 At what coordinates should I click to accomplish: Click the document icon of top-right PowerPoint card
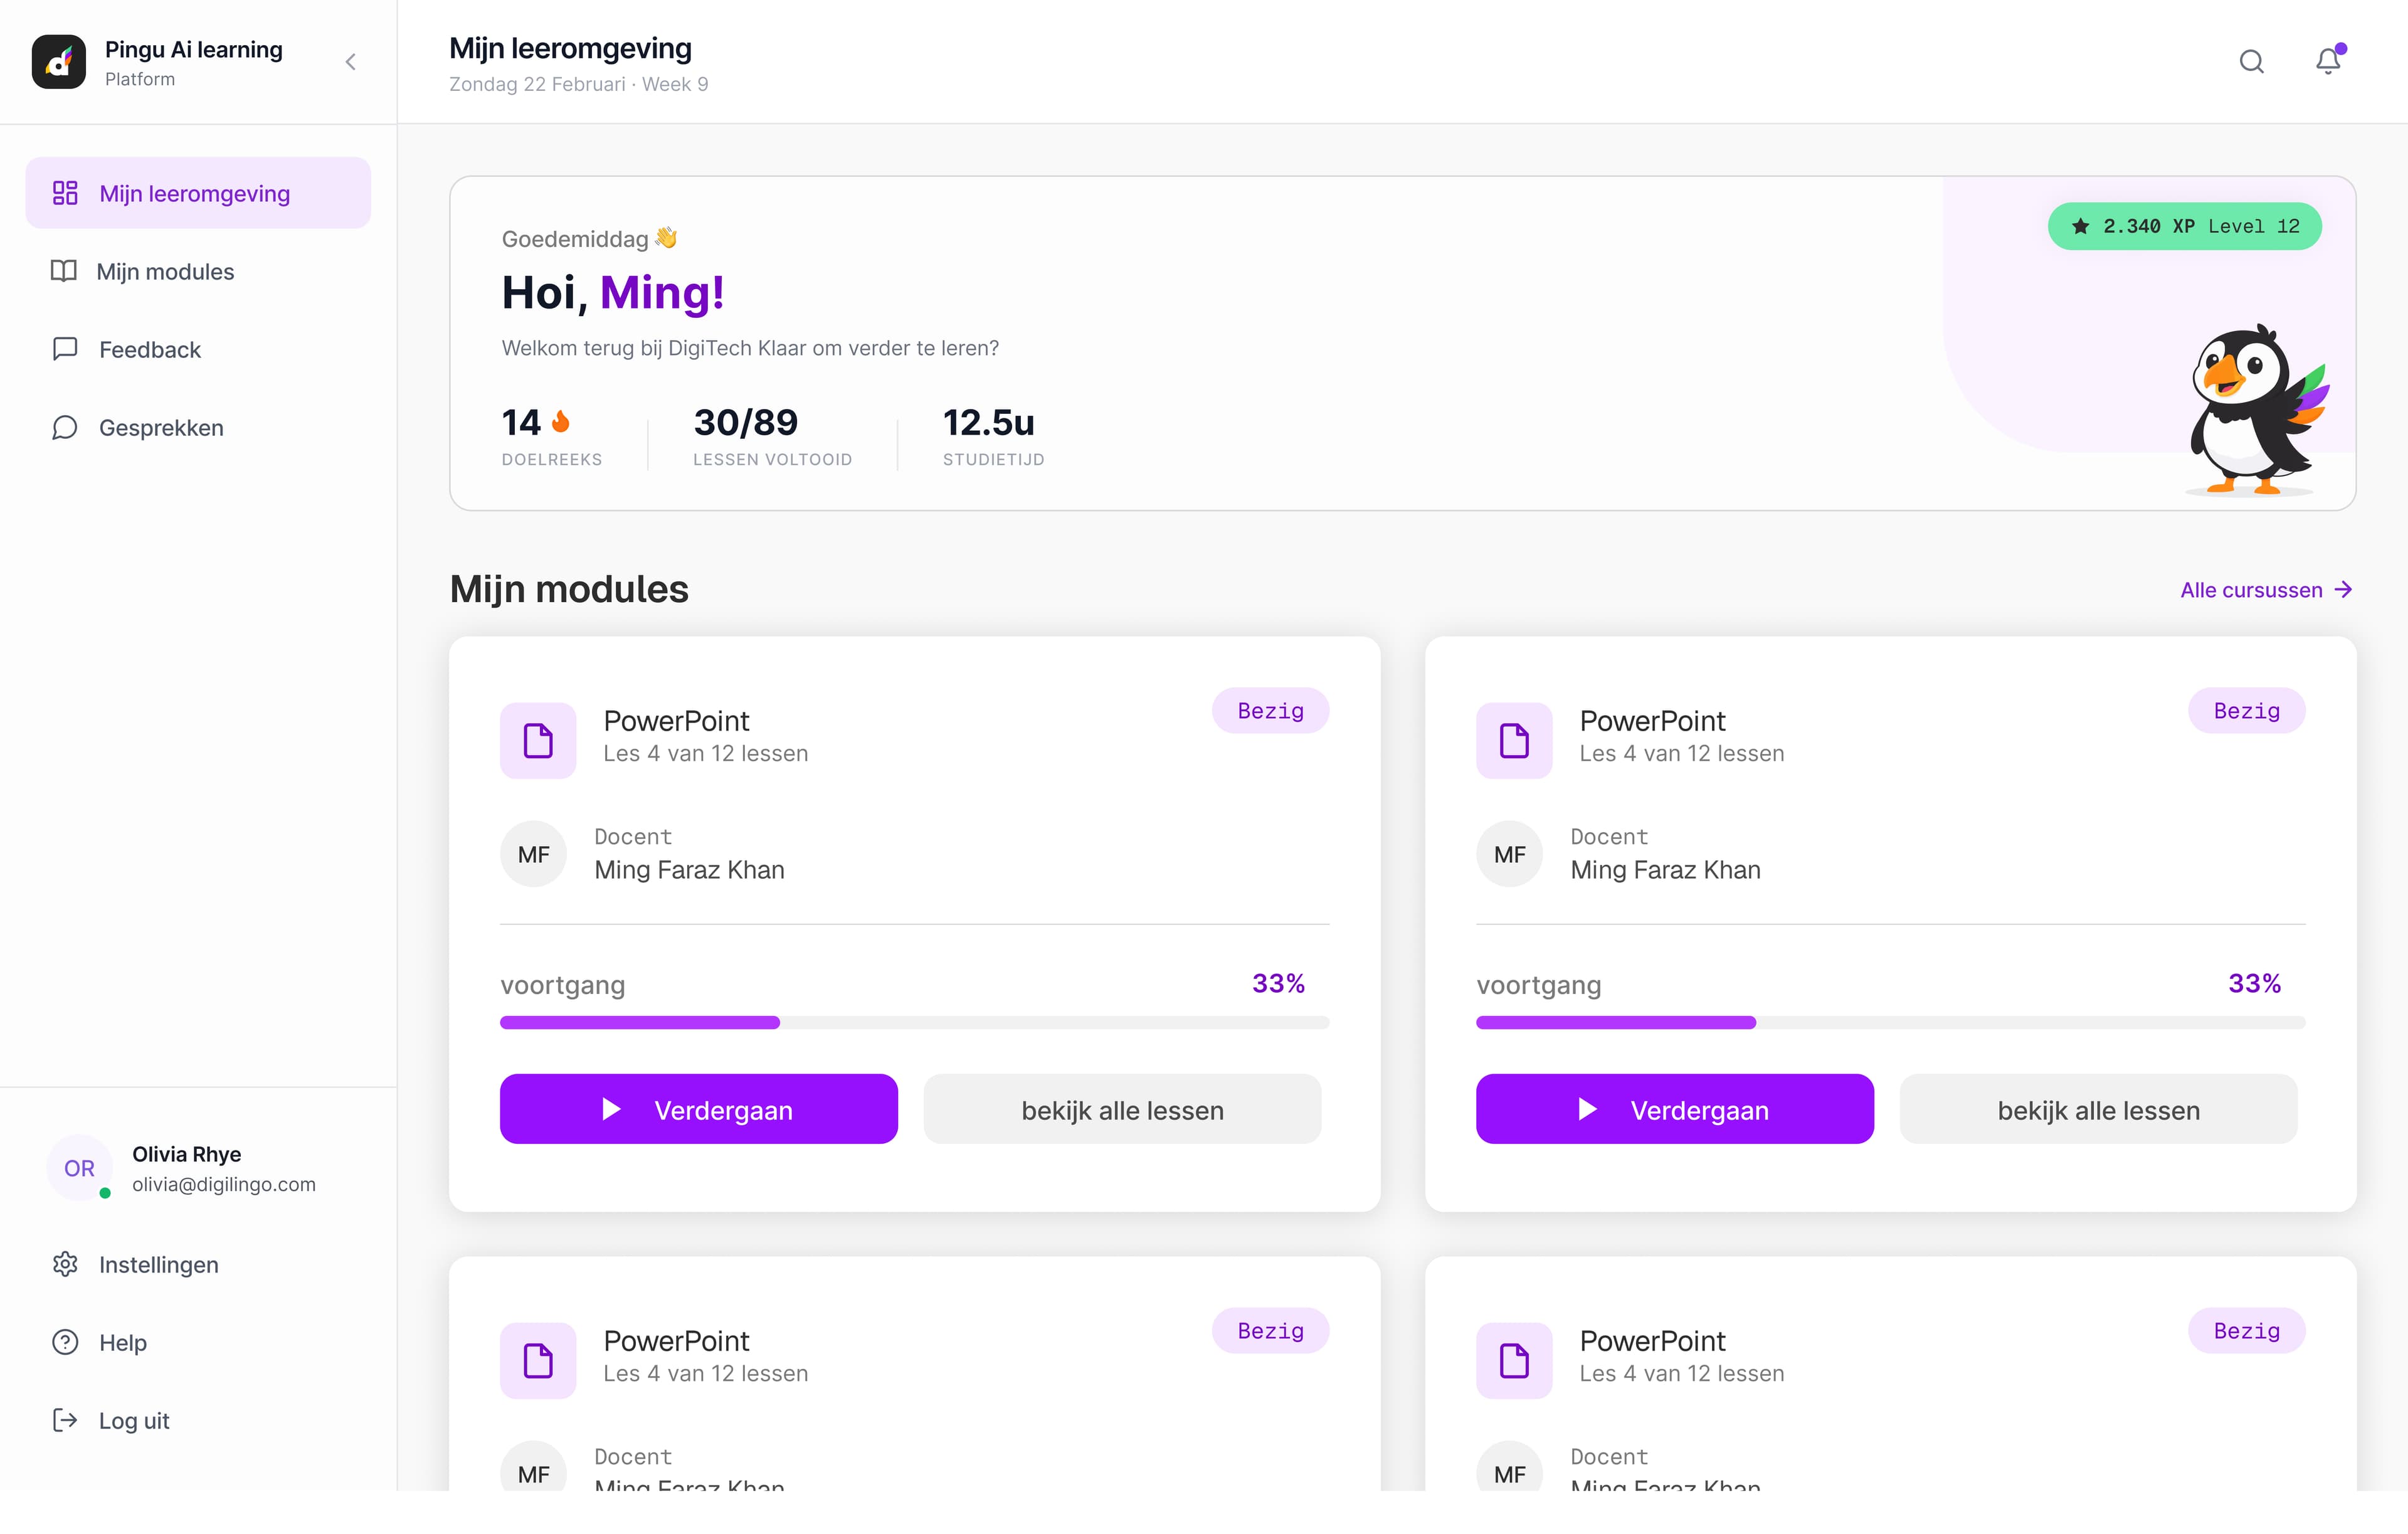(1514, 741)
